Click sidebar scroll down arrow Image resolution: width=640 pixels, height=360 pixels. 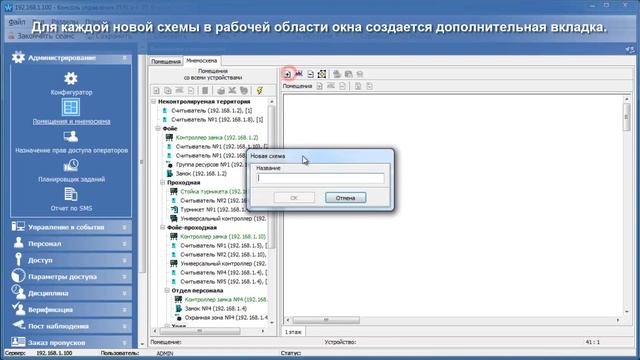click(x=142, y=344)
